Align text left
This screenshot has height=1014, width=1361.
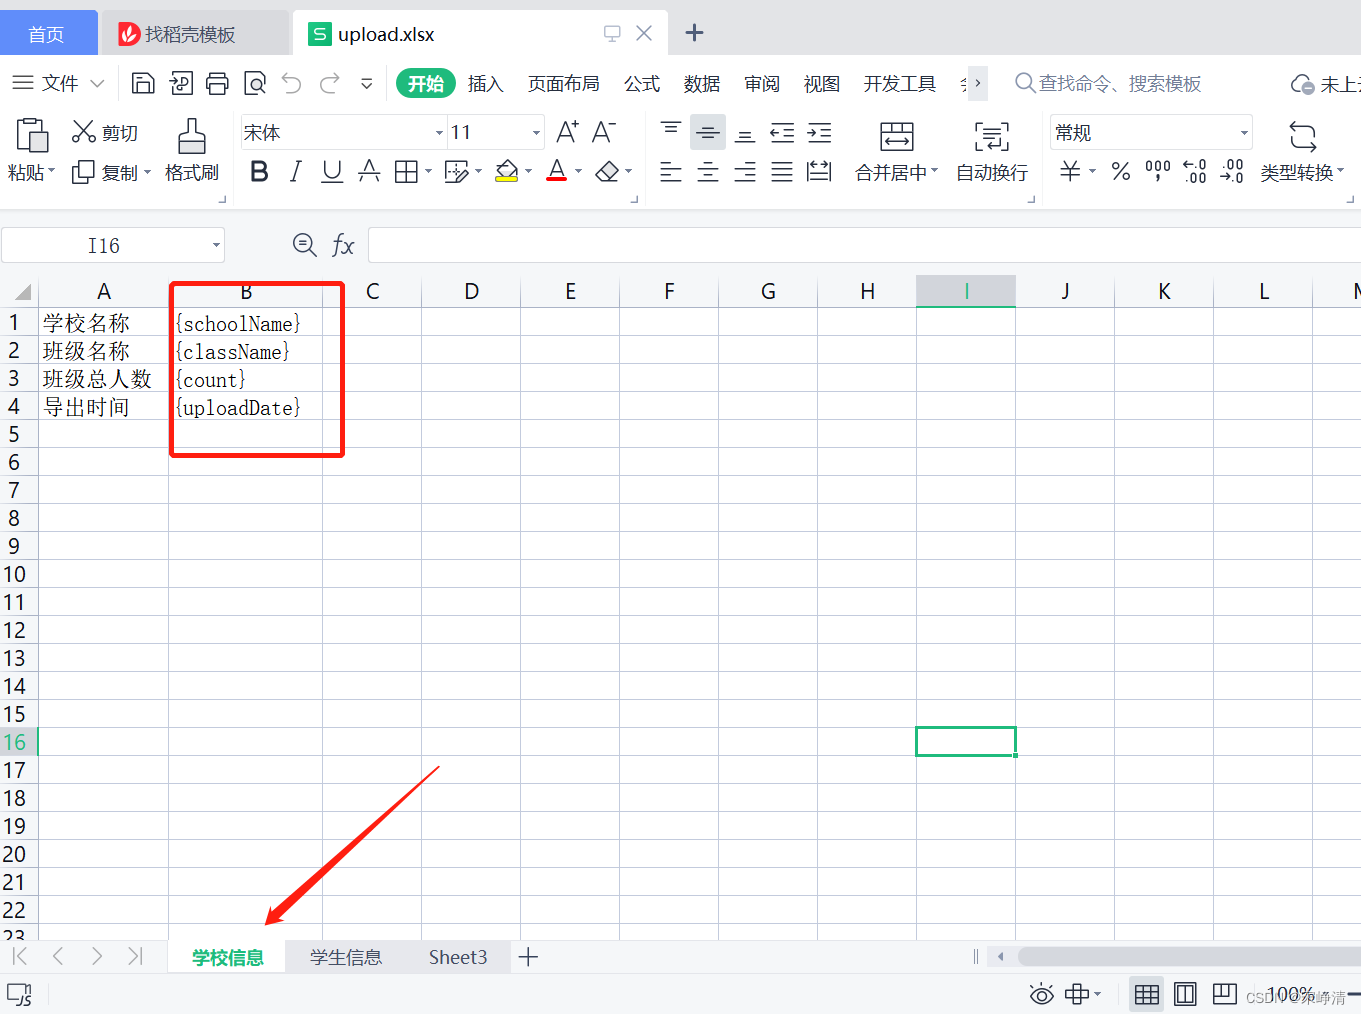pyautogui.click(x=671, y=172)
